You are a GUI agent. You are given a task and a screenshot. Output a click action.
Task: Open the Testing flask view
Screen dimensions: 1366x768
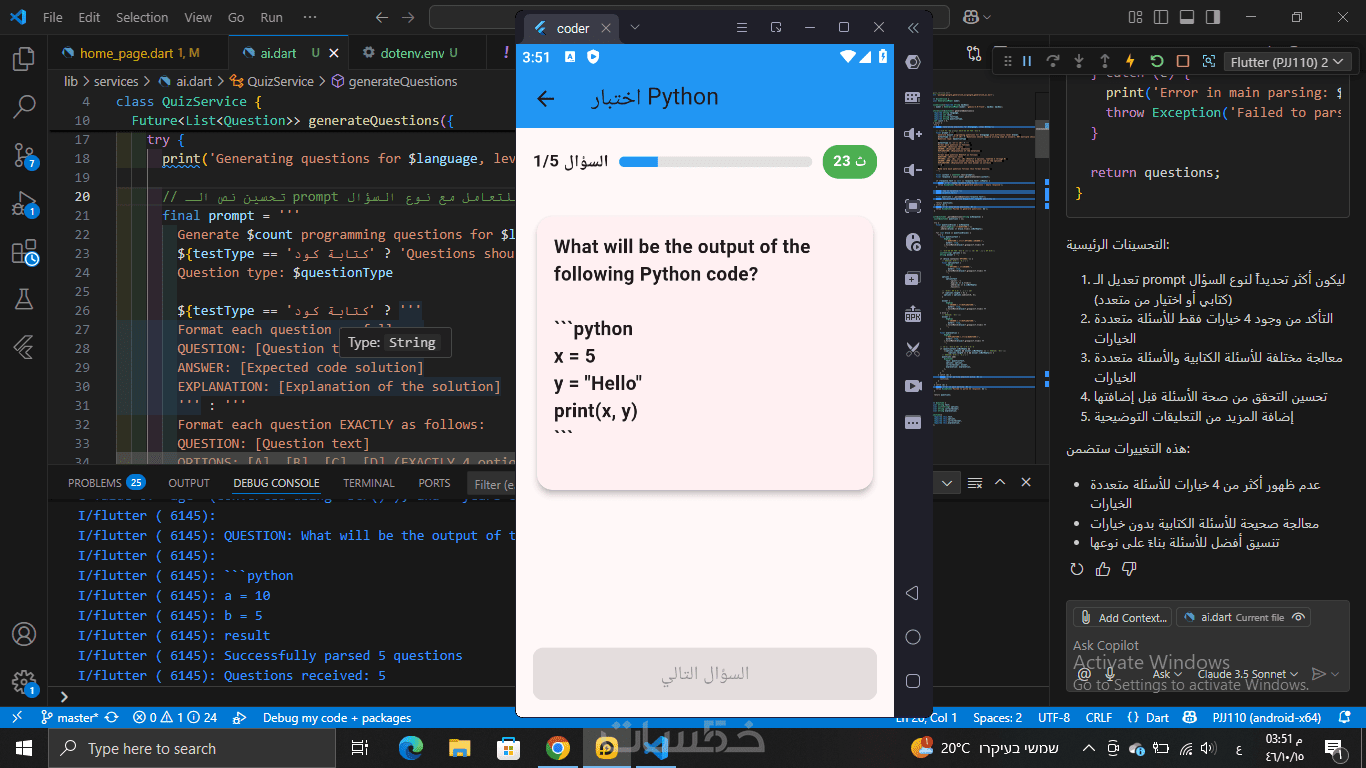(x=24, y=299)
